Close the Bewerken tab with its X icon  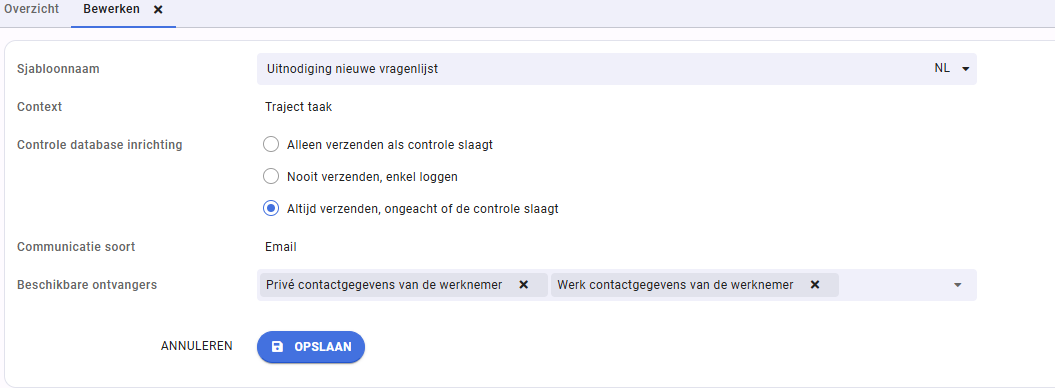[158, 10]
